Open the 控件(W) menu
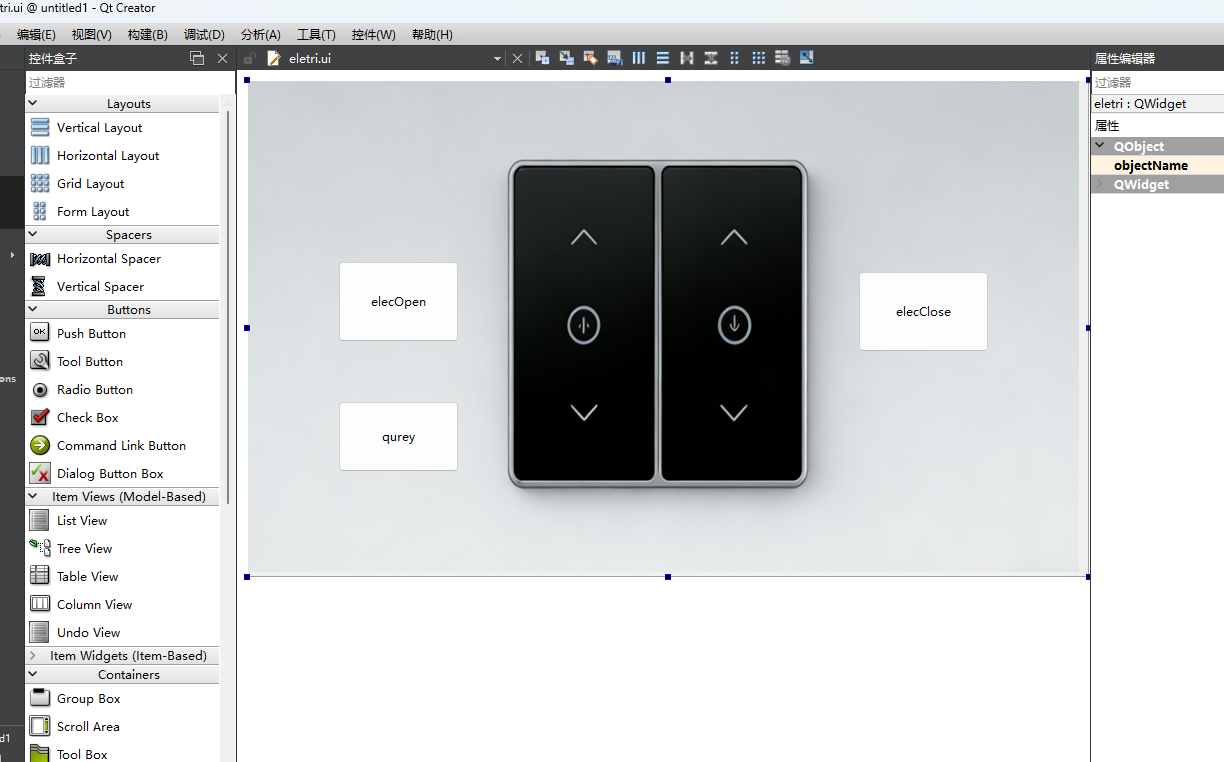Screen dimensions: 1224x762 tap(374, 35)
